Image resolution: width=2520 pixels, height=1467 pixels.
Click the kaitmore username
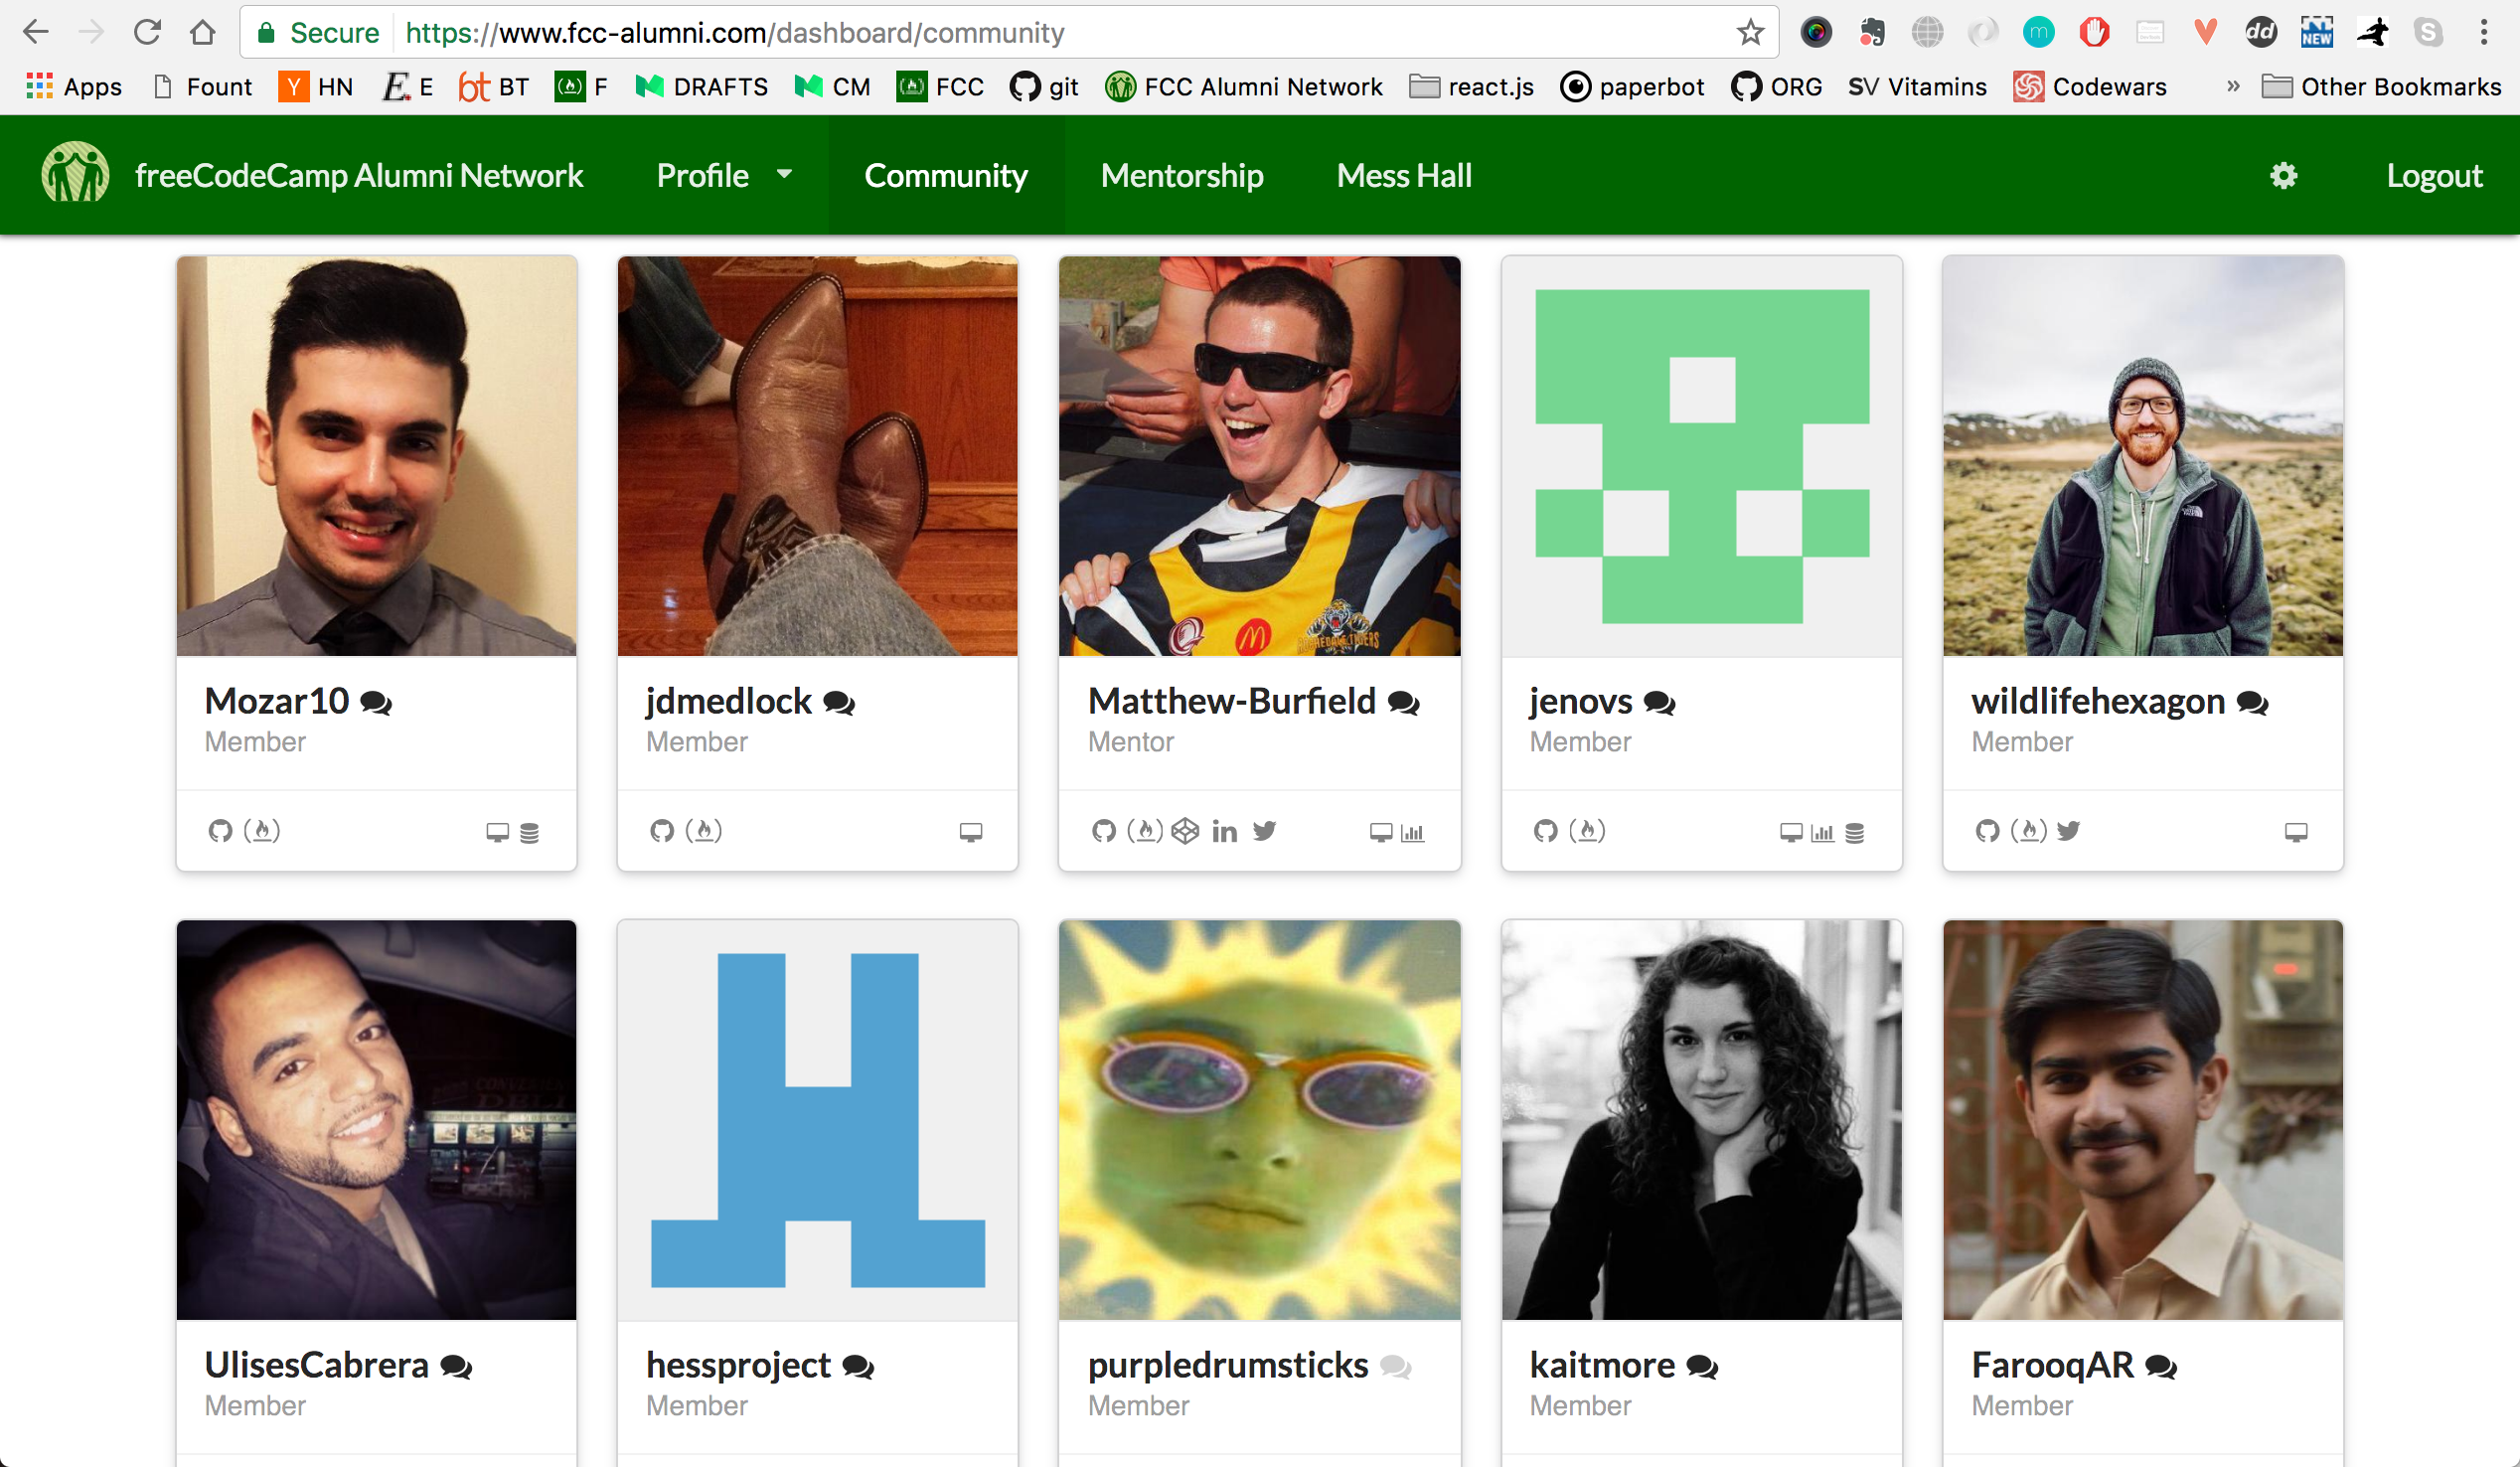(1602, 1366)
